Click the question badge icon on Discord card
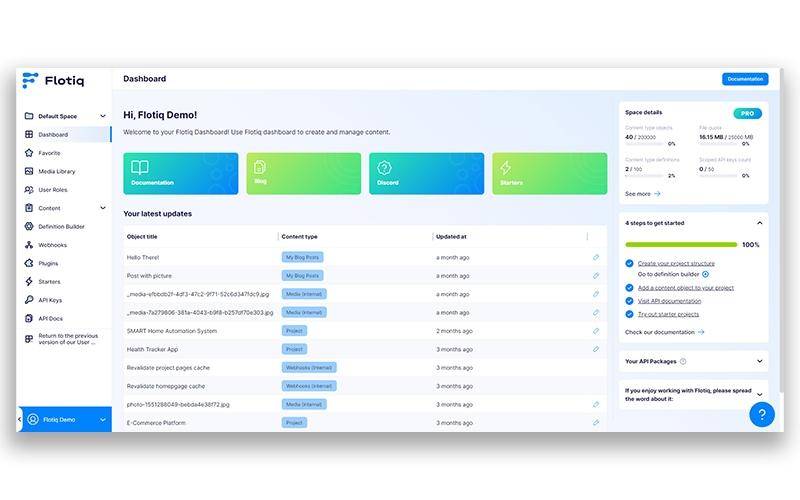Screen dimensions: 800x500 pos(384,168)
